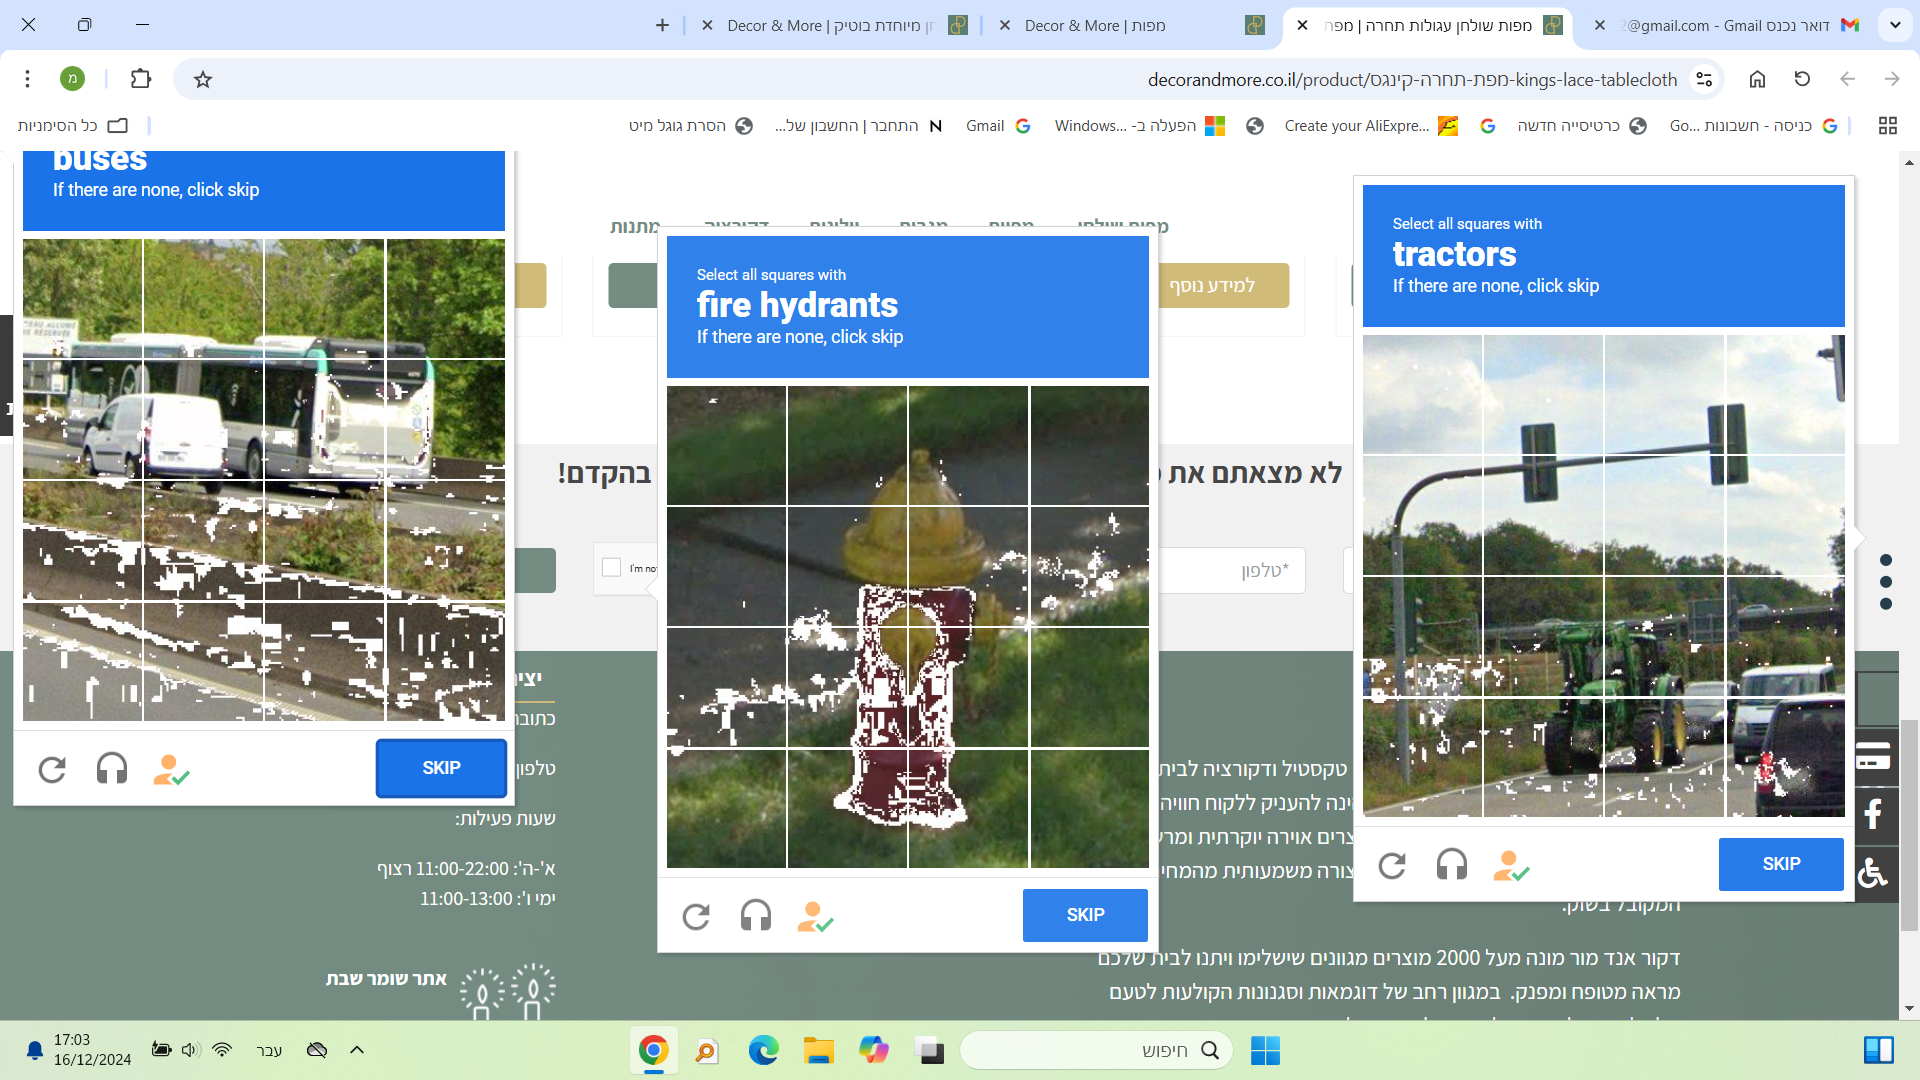Click the browser reload page icon
The image size is (1920, 1080).
[1802, 79]
